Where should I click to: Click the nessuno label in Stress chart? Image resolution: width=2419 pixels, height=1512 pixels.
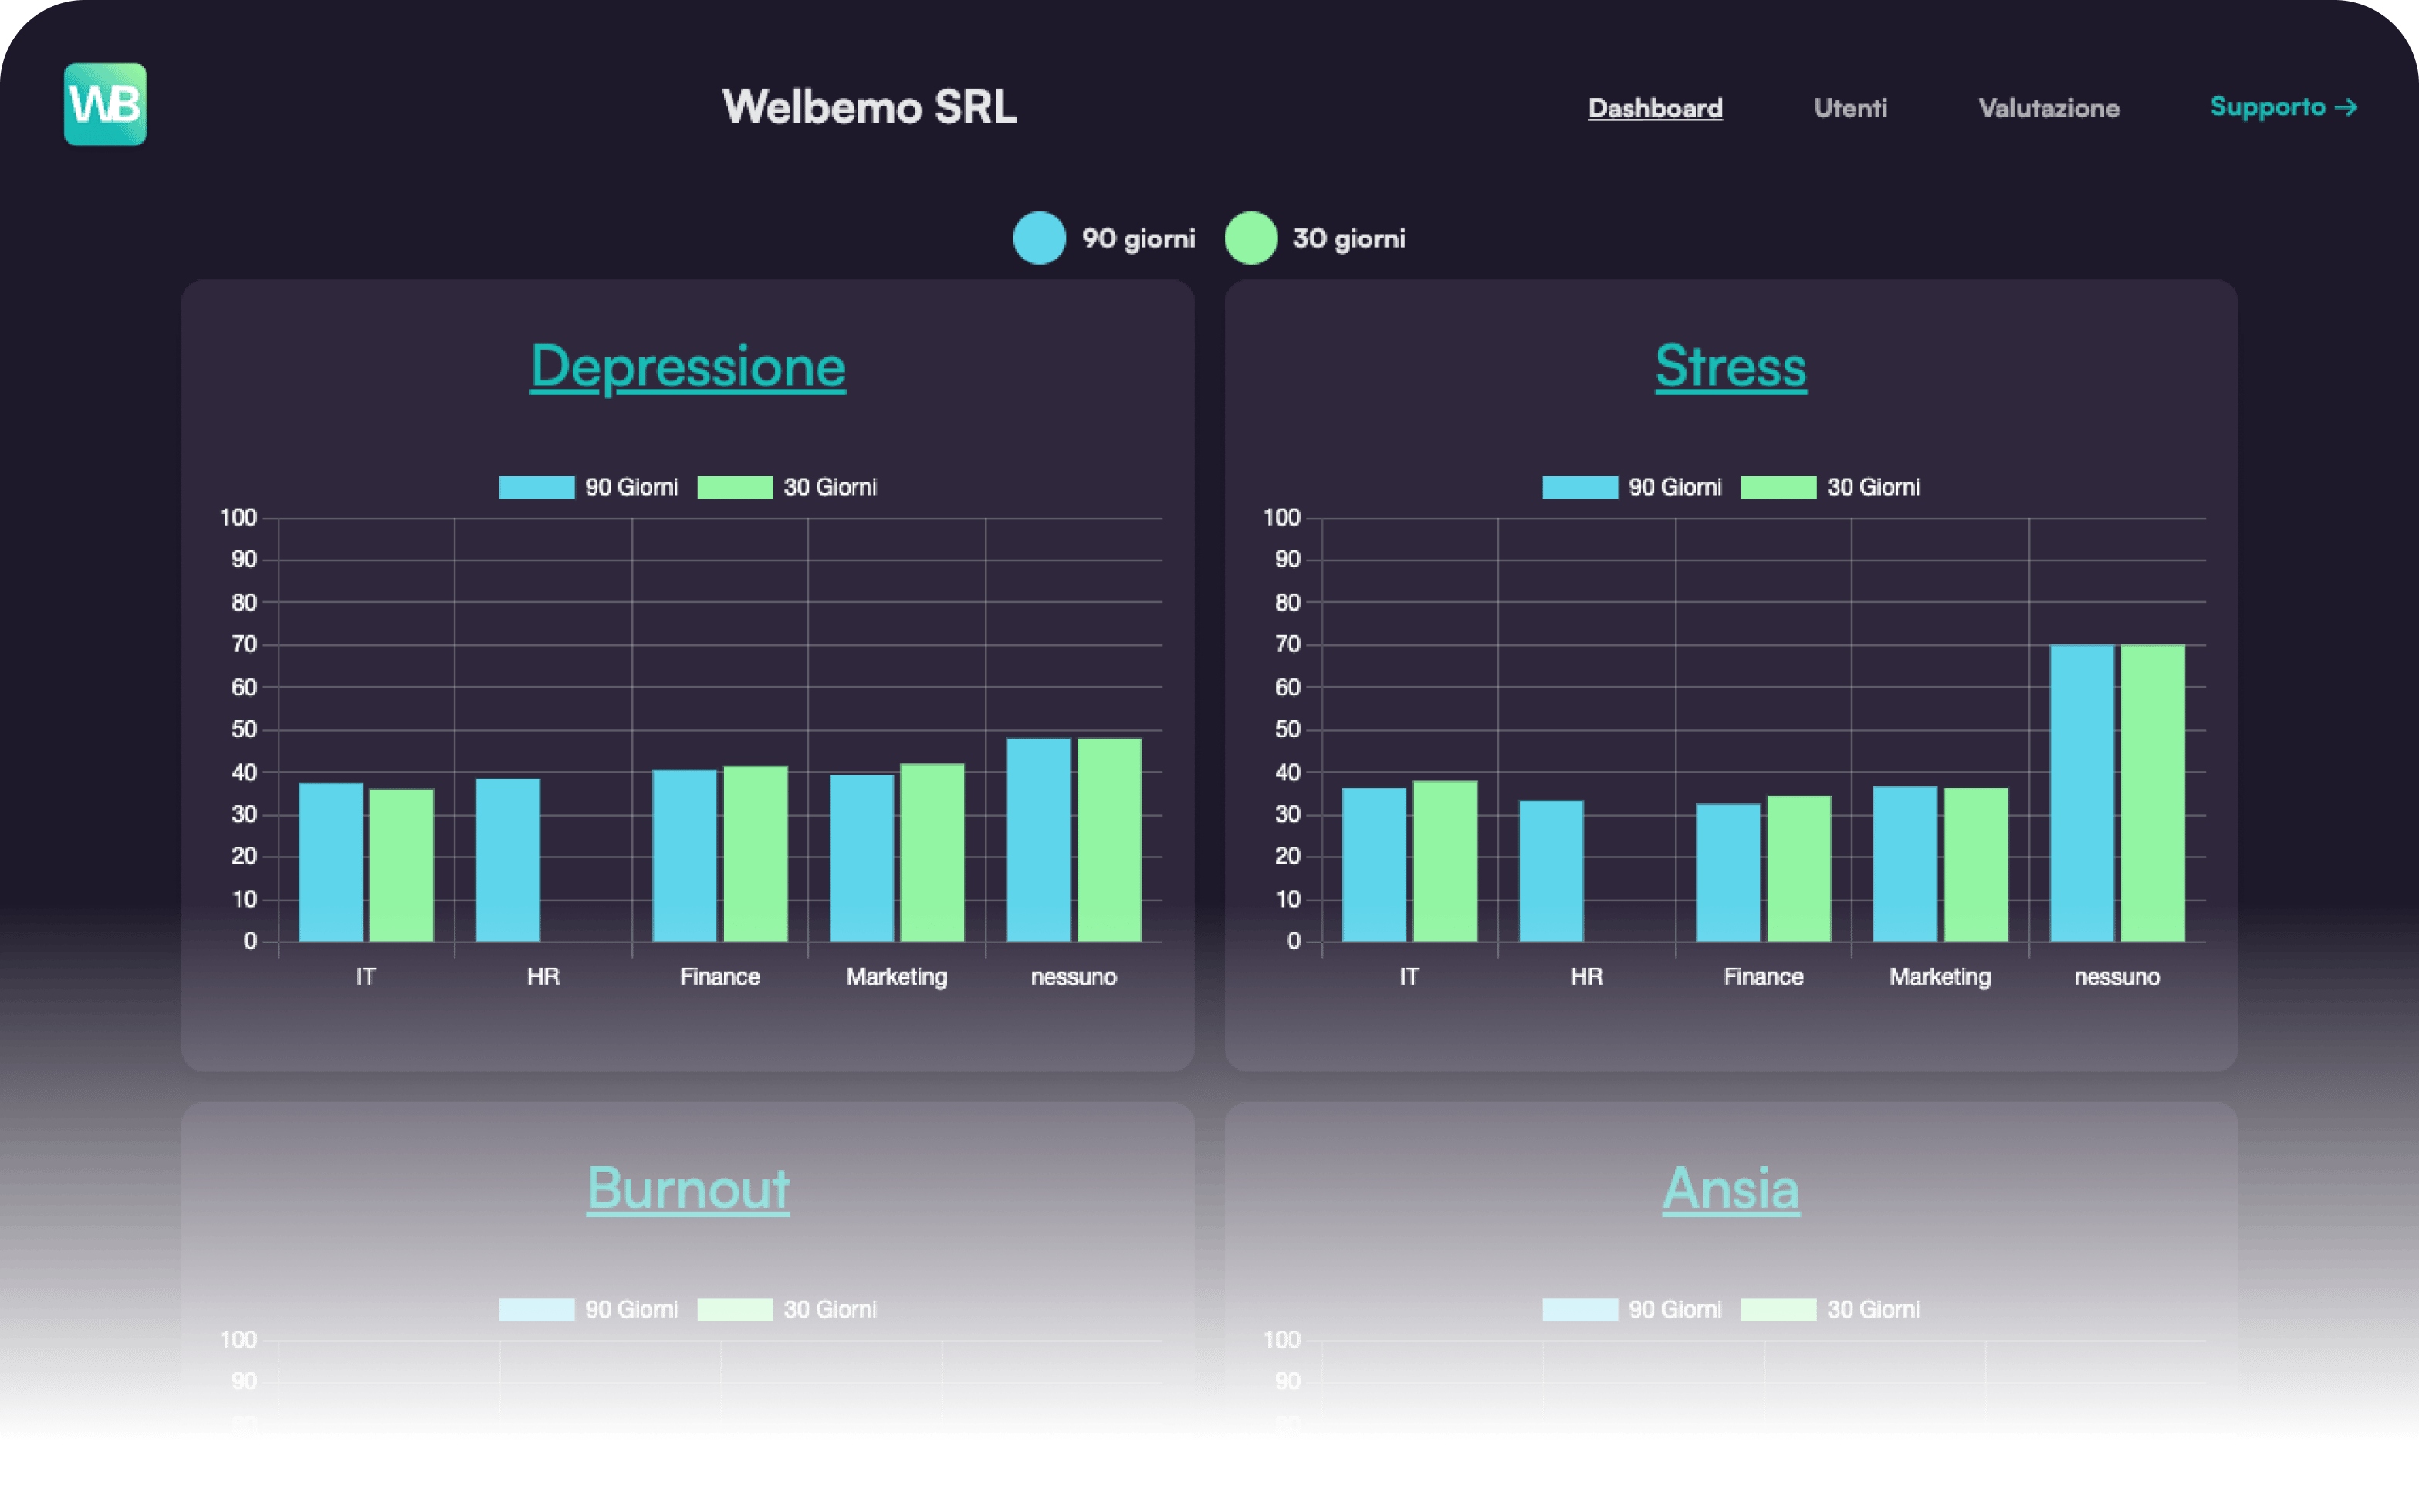[2117, 977]
